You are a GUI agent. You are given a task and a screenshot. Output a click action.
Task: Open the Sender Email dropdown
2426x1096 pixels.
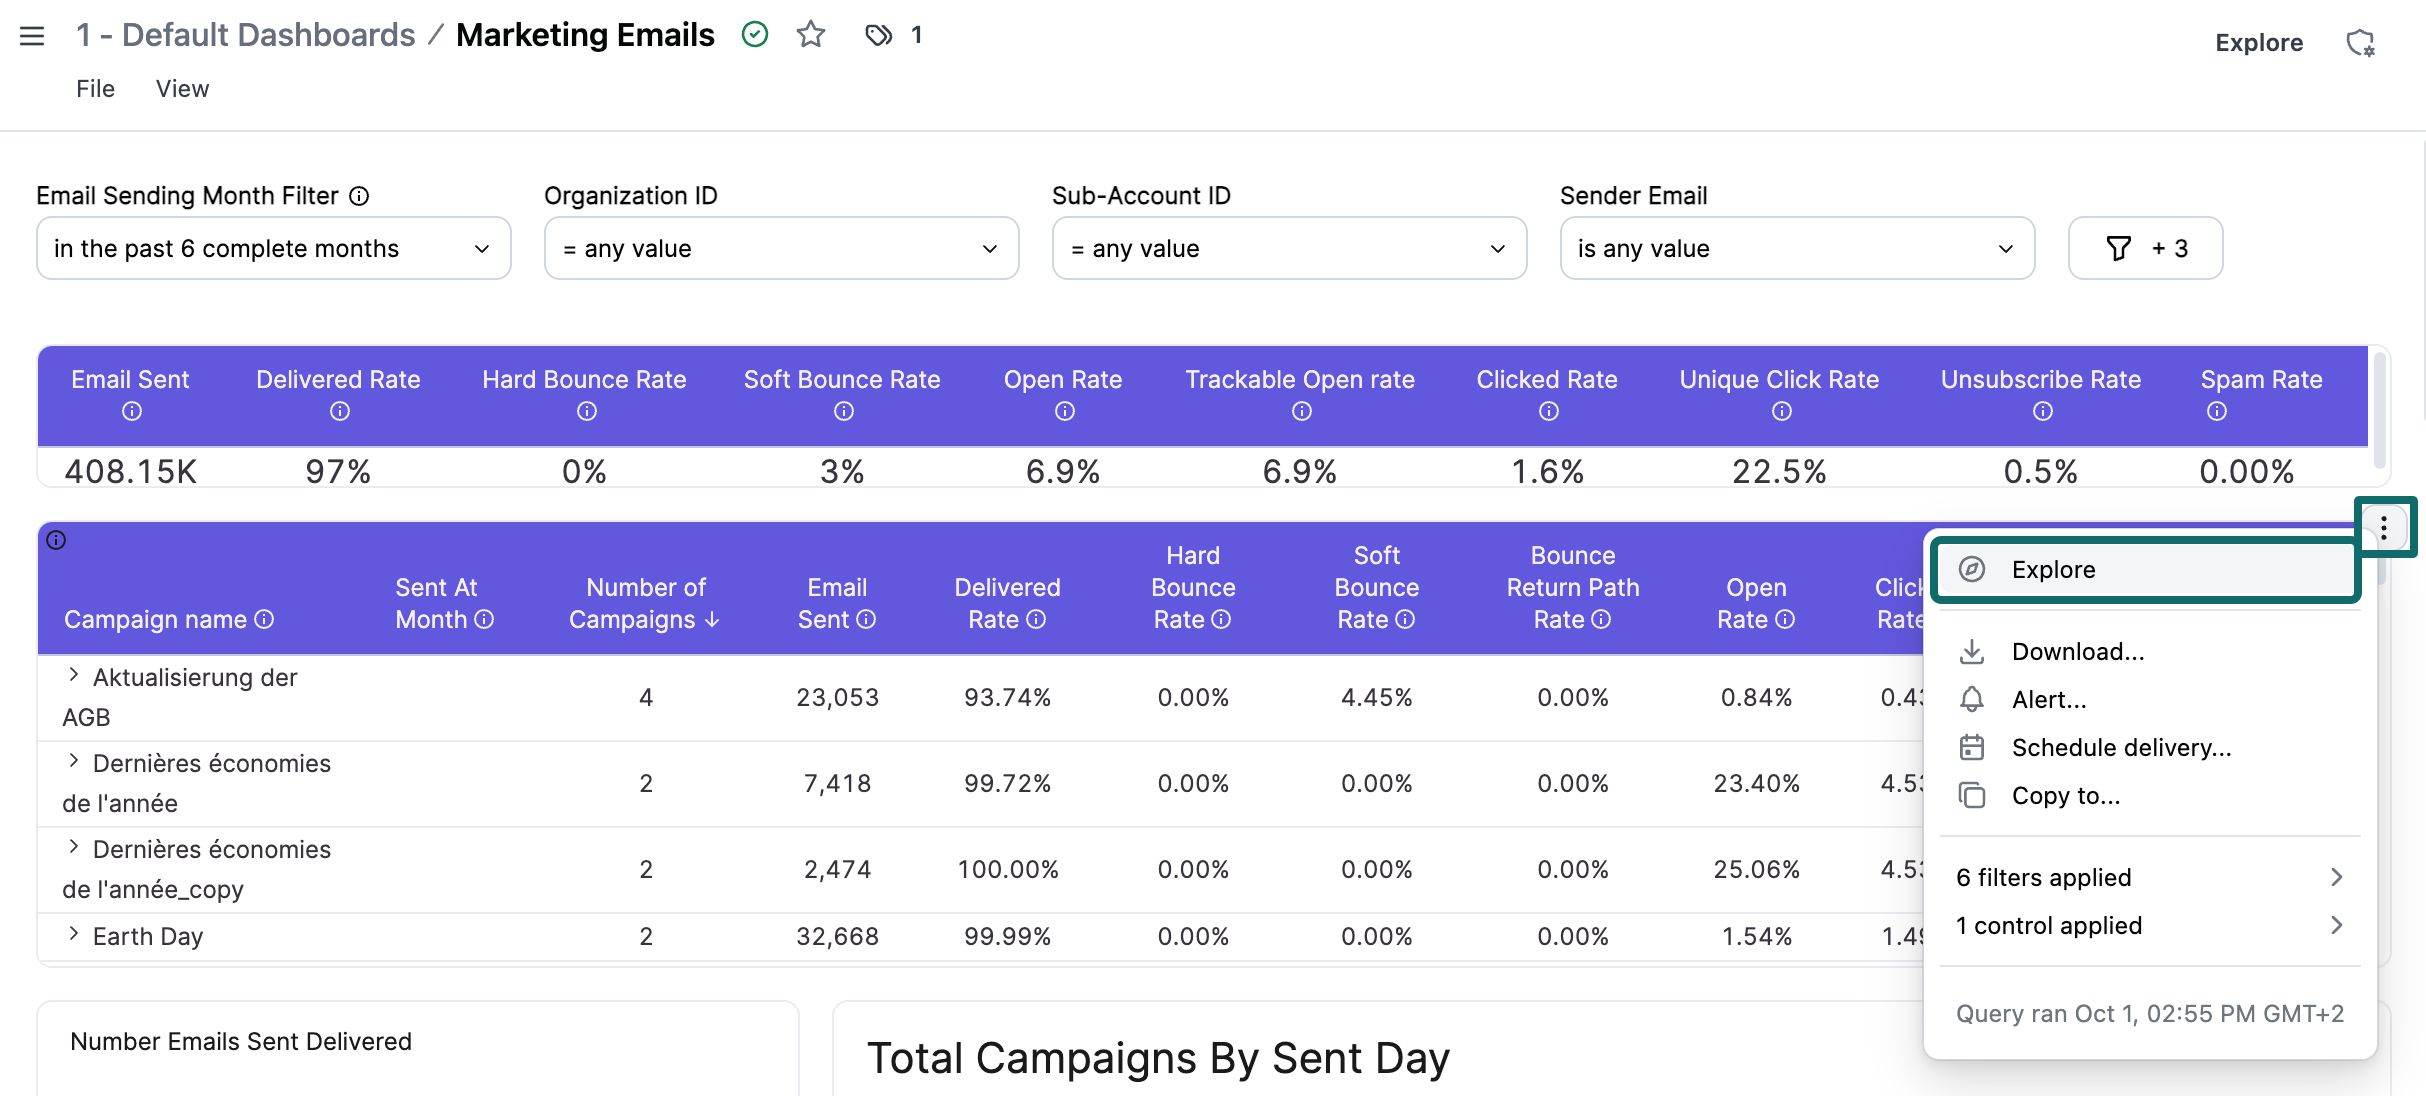1796,248
